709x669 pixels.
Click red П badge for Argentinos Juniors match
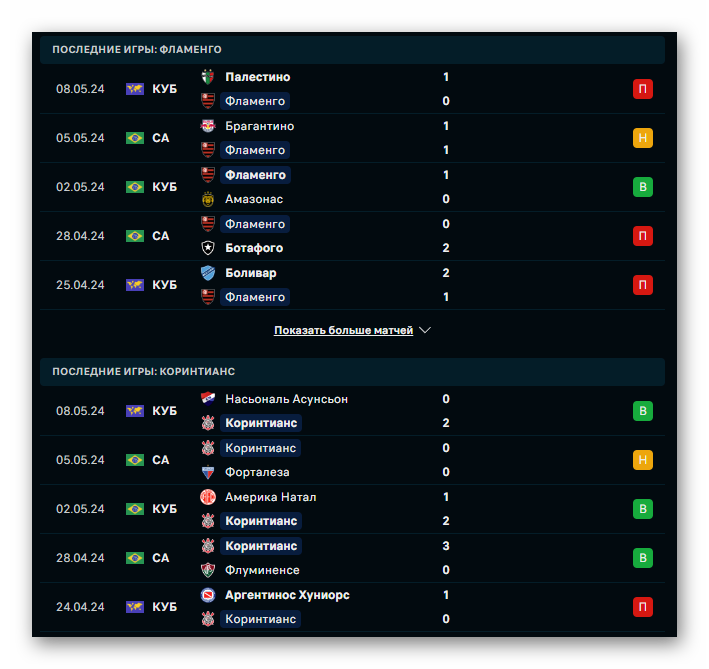[x=643, y=607]
